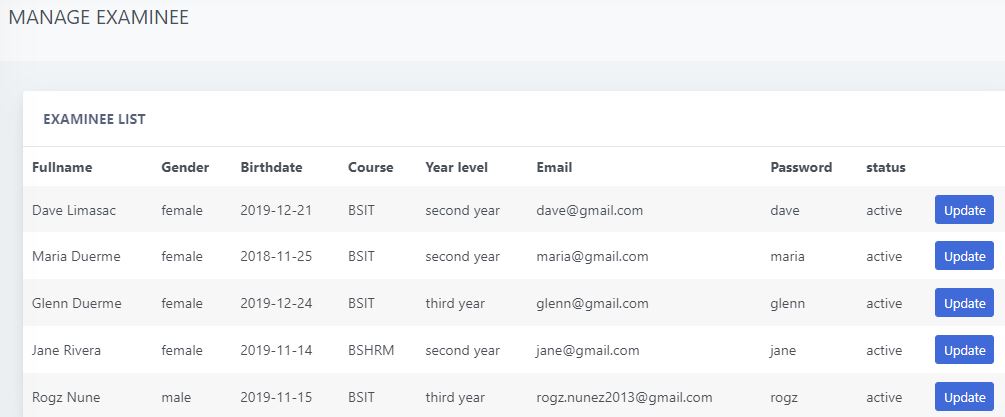Select email rogz.nunez2013@gmail.com
The height and width of the screenshot is (417, 1005).
pyautogui.click(x=624, y=397)
